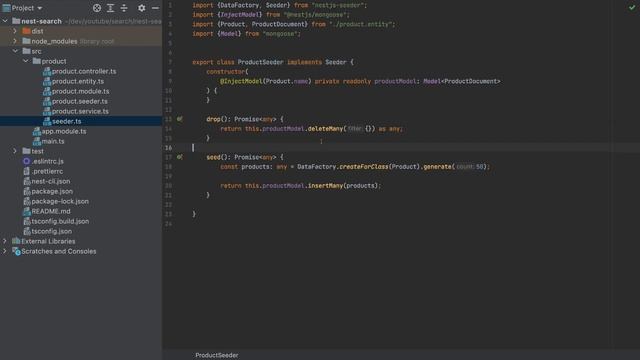640x360 pixels.
Task: Expand the node_modules folder
Action: click(15, 41)
